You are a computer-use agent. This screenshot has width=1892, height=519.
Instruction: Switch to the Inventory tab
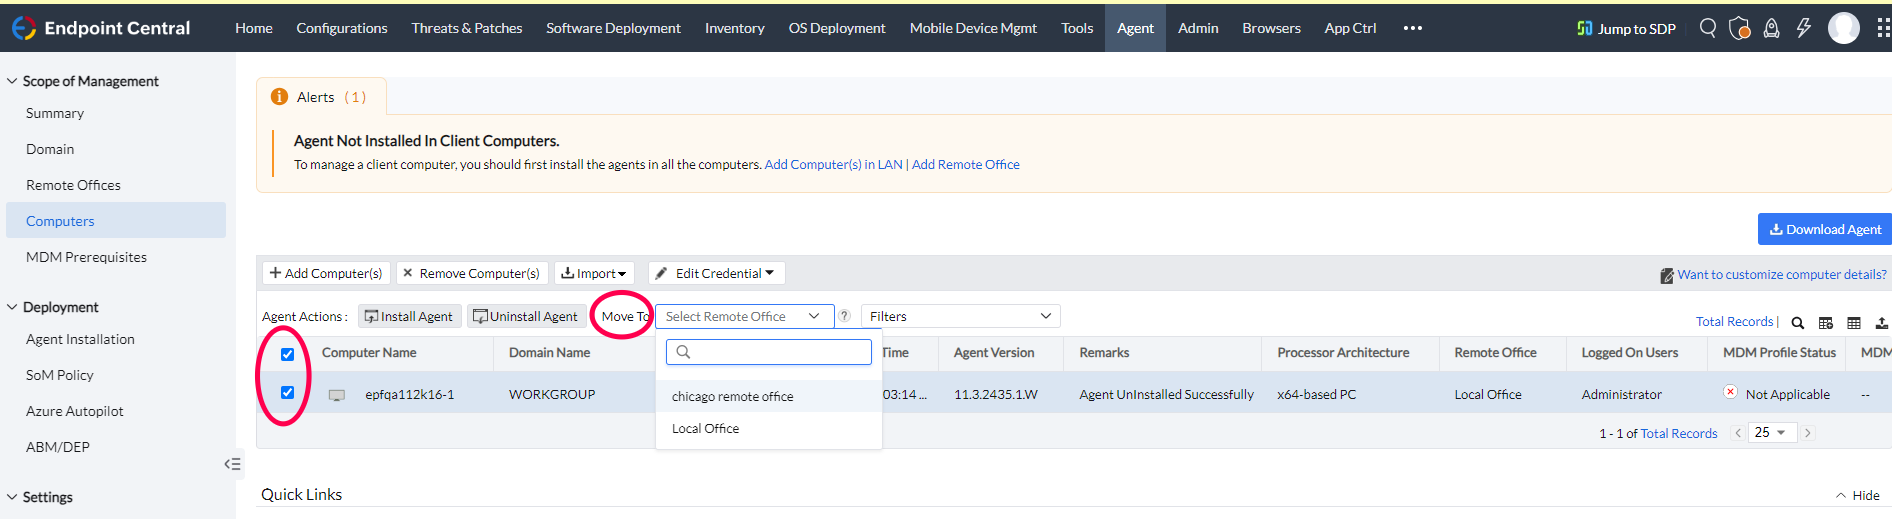tap(734, 28)
